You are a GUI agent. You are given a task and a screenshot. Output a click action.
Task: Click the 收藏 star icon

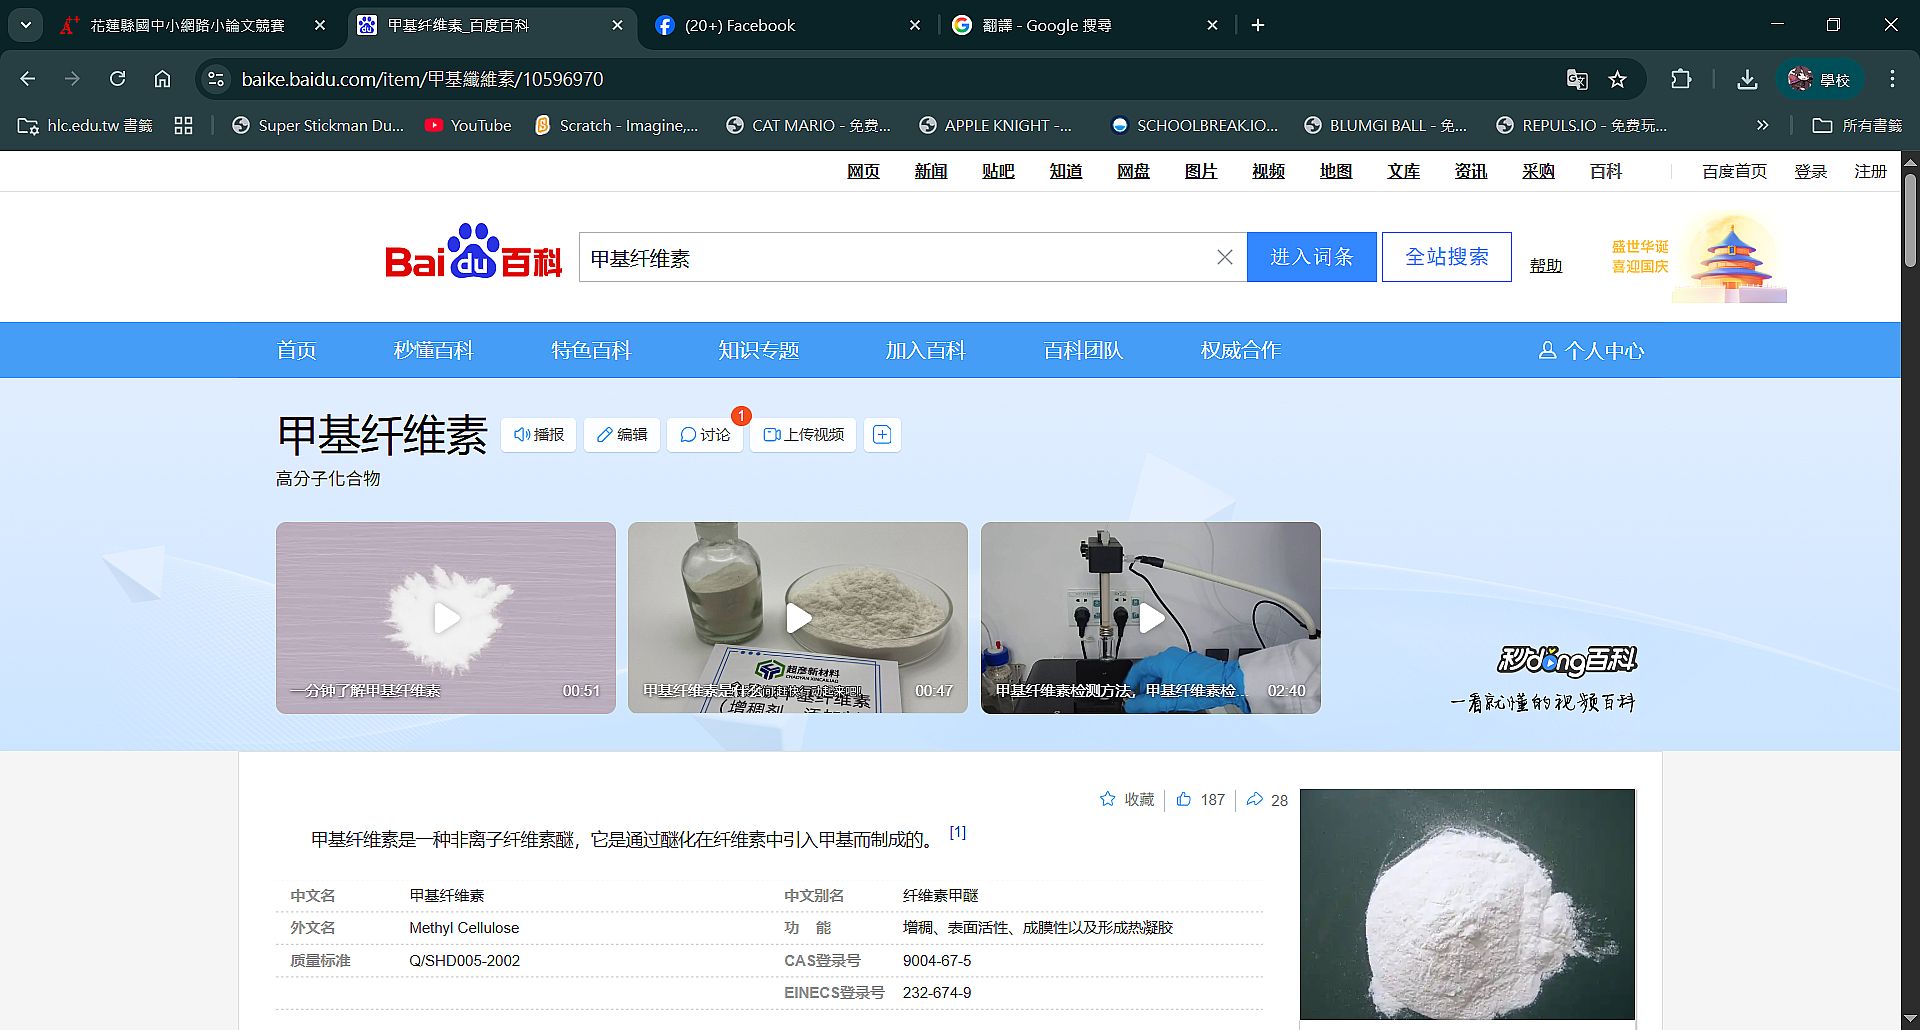pyautogui.click(x=1107, y=799)
